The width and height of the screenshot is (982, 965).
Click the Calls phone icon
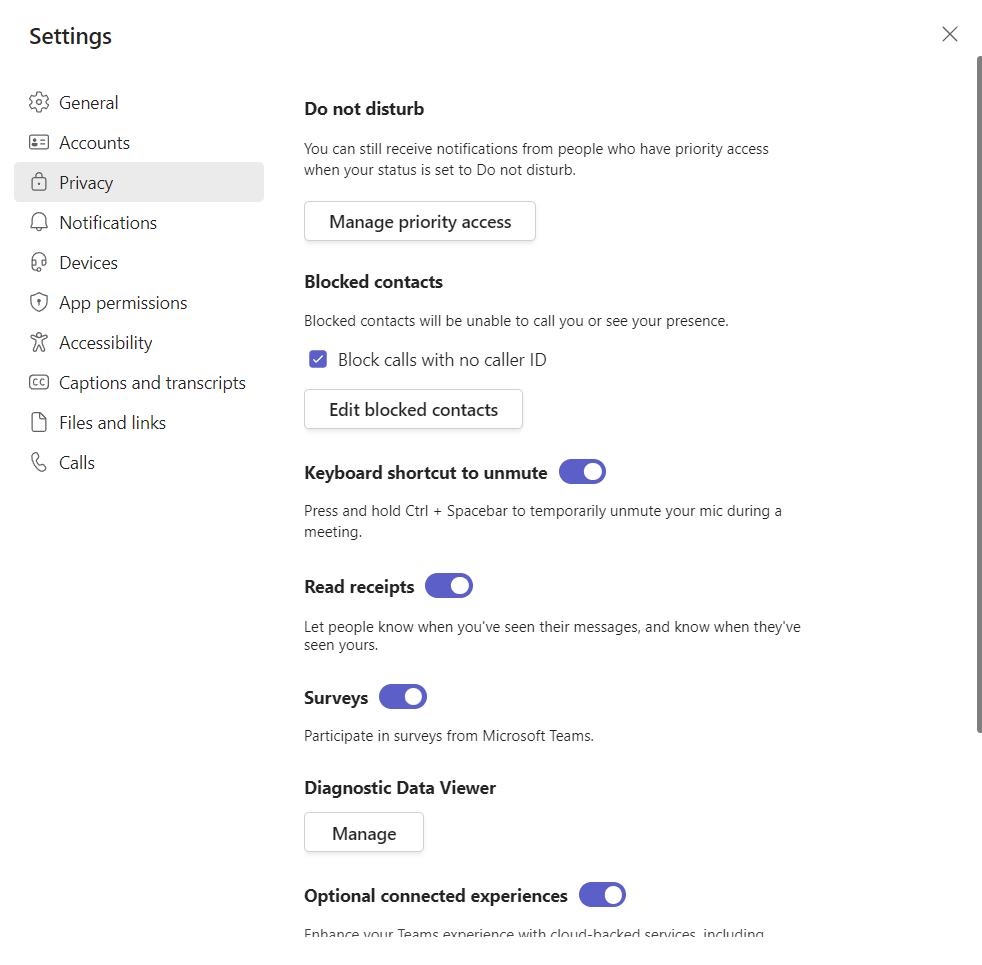(x=39, y=462)
